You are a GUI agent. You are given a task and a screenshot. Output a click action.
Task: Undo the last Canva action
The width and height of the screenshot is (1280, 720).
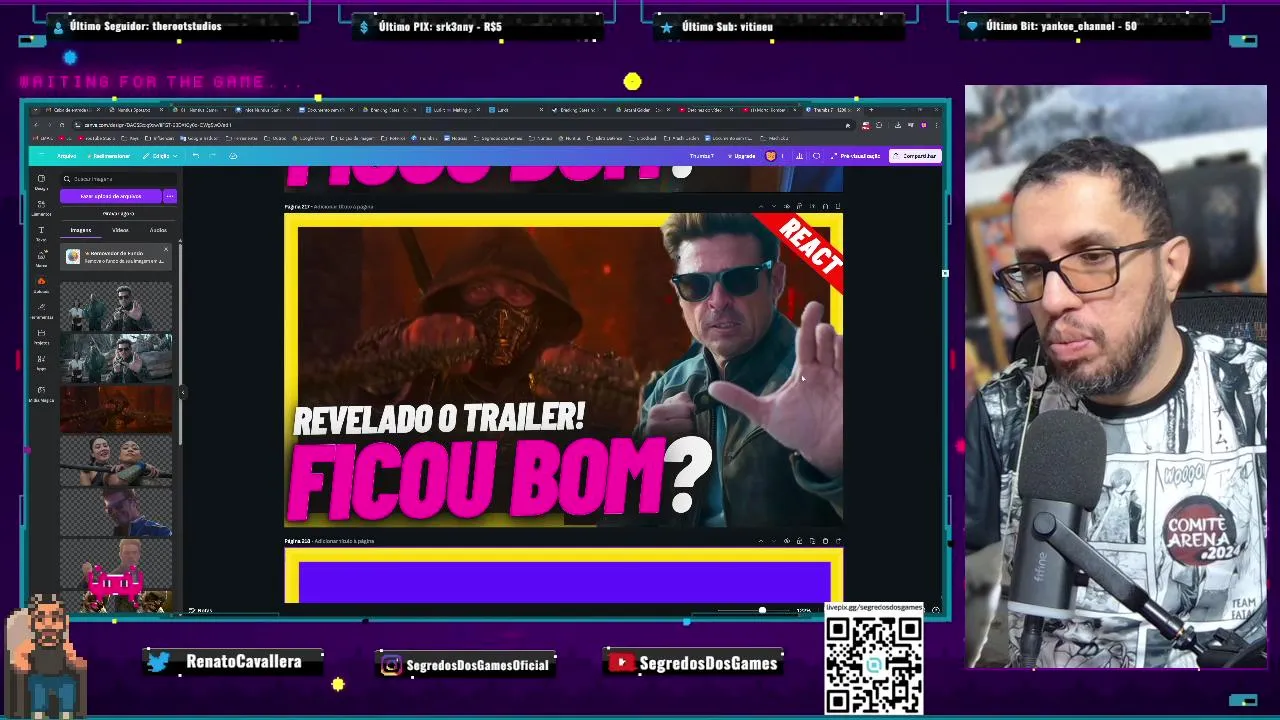(x=195, y=156)
